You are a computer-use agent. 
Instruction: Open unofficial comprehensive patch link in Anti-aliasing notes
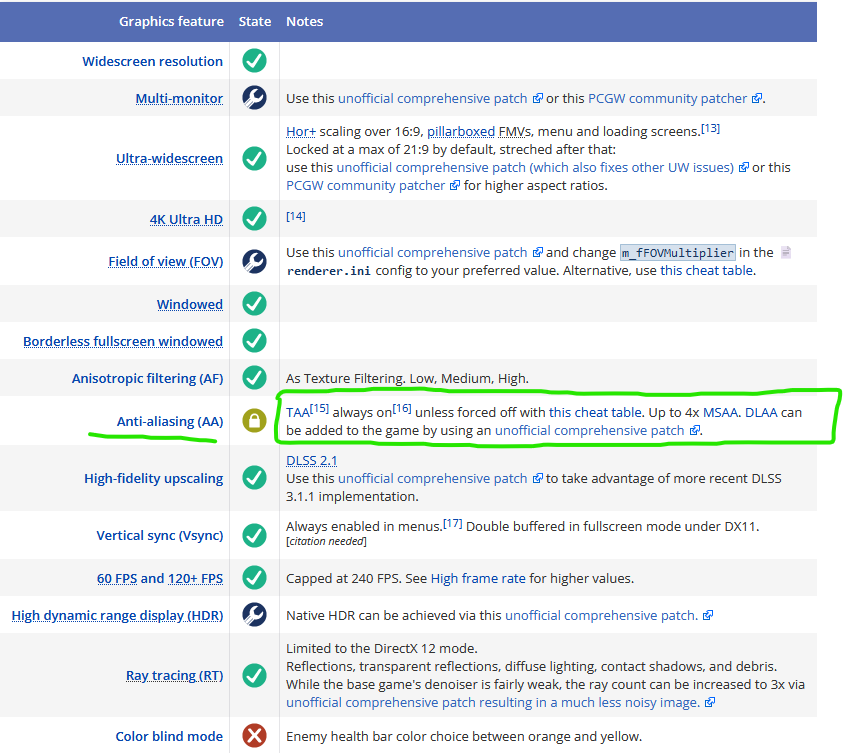point(597,431)
